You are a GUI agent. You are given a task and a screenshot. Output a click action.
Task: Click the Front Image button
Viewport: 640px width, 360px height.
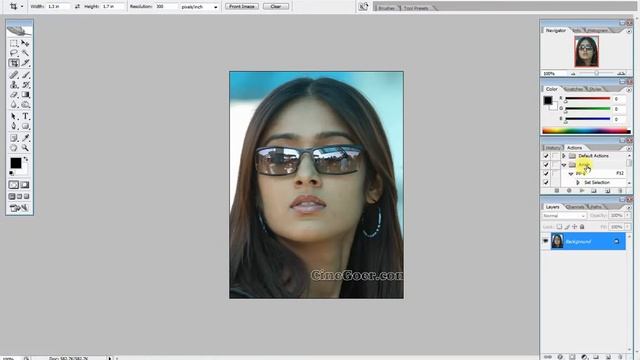click(242, 7)
